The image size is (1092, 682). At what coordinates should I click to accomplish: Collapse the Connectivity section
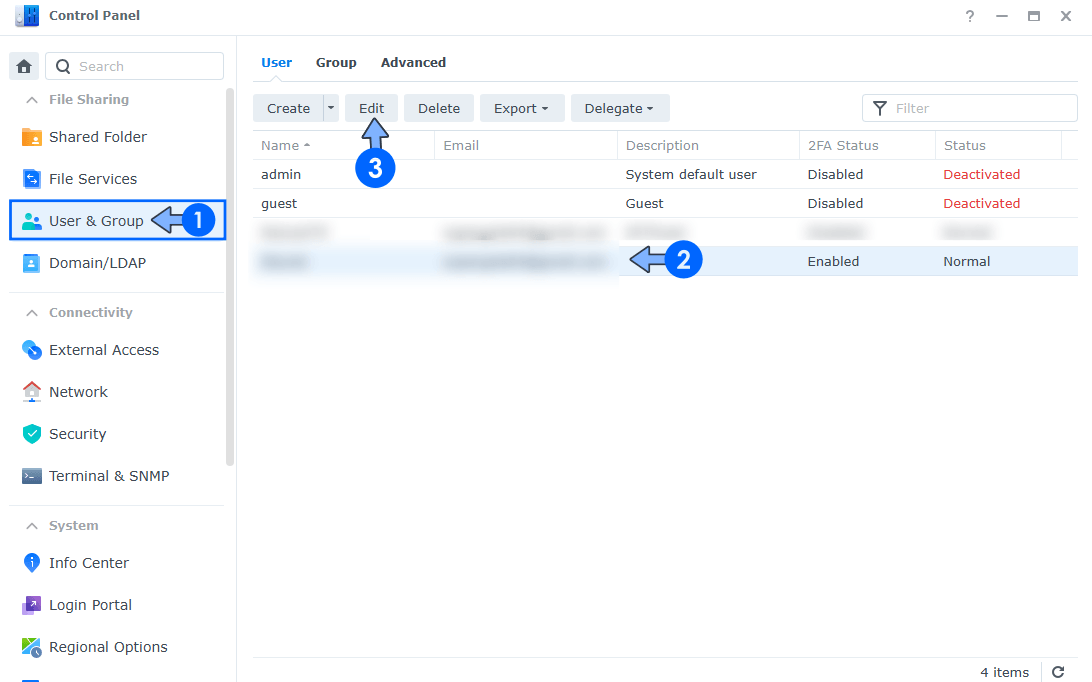[32, 313]
